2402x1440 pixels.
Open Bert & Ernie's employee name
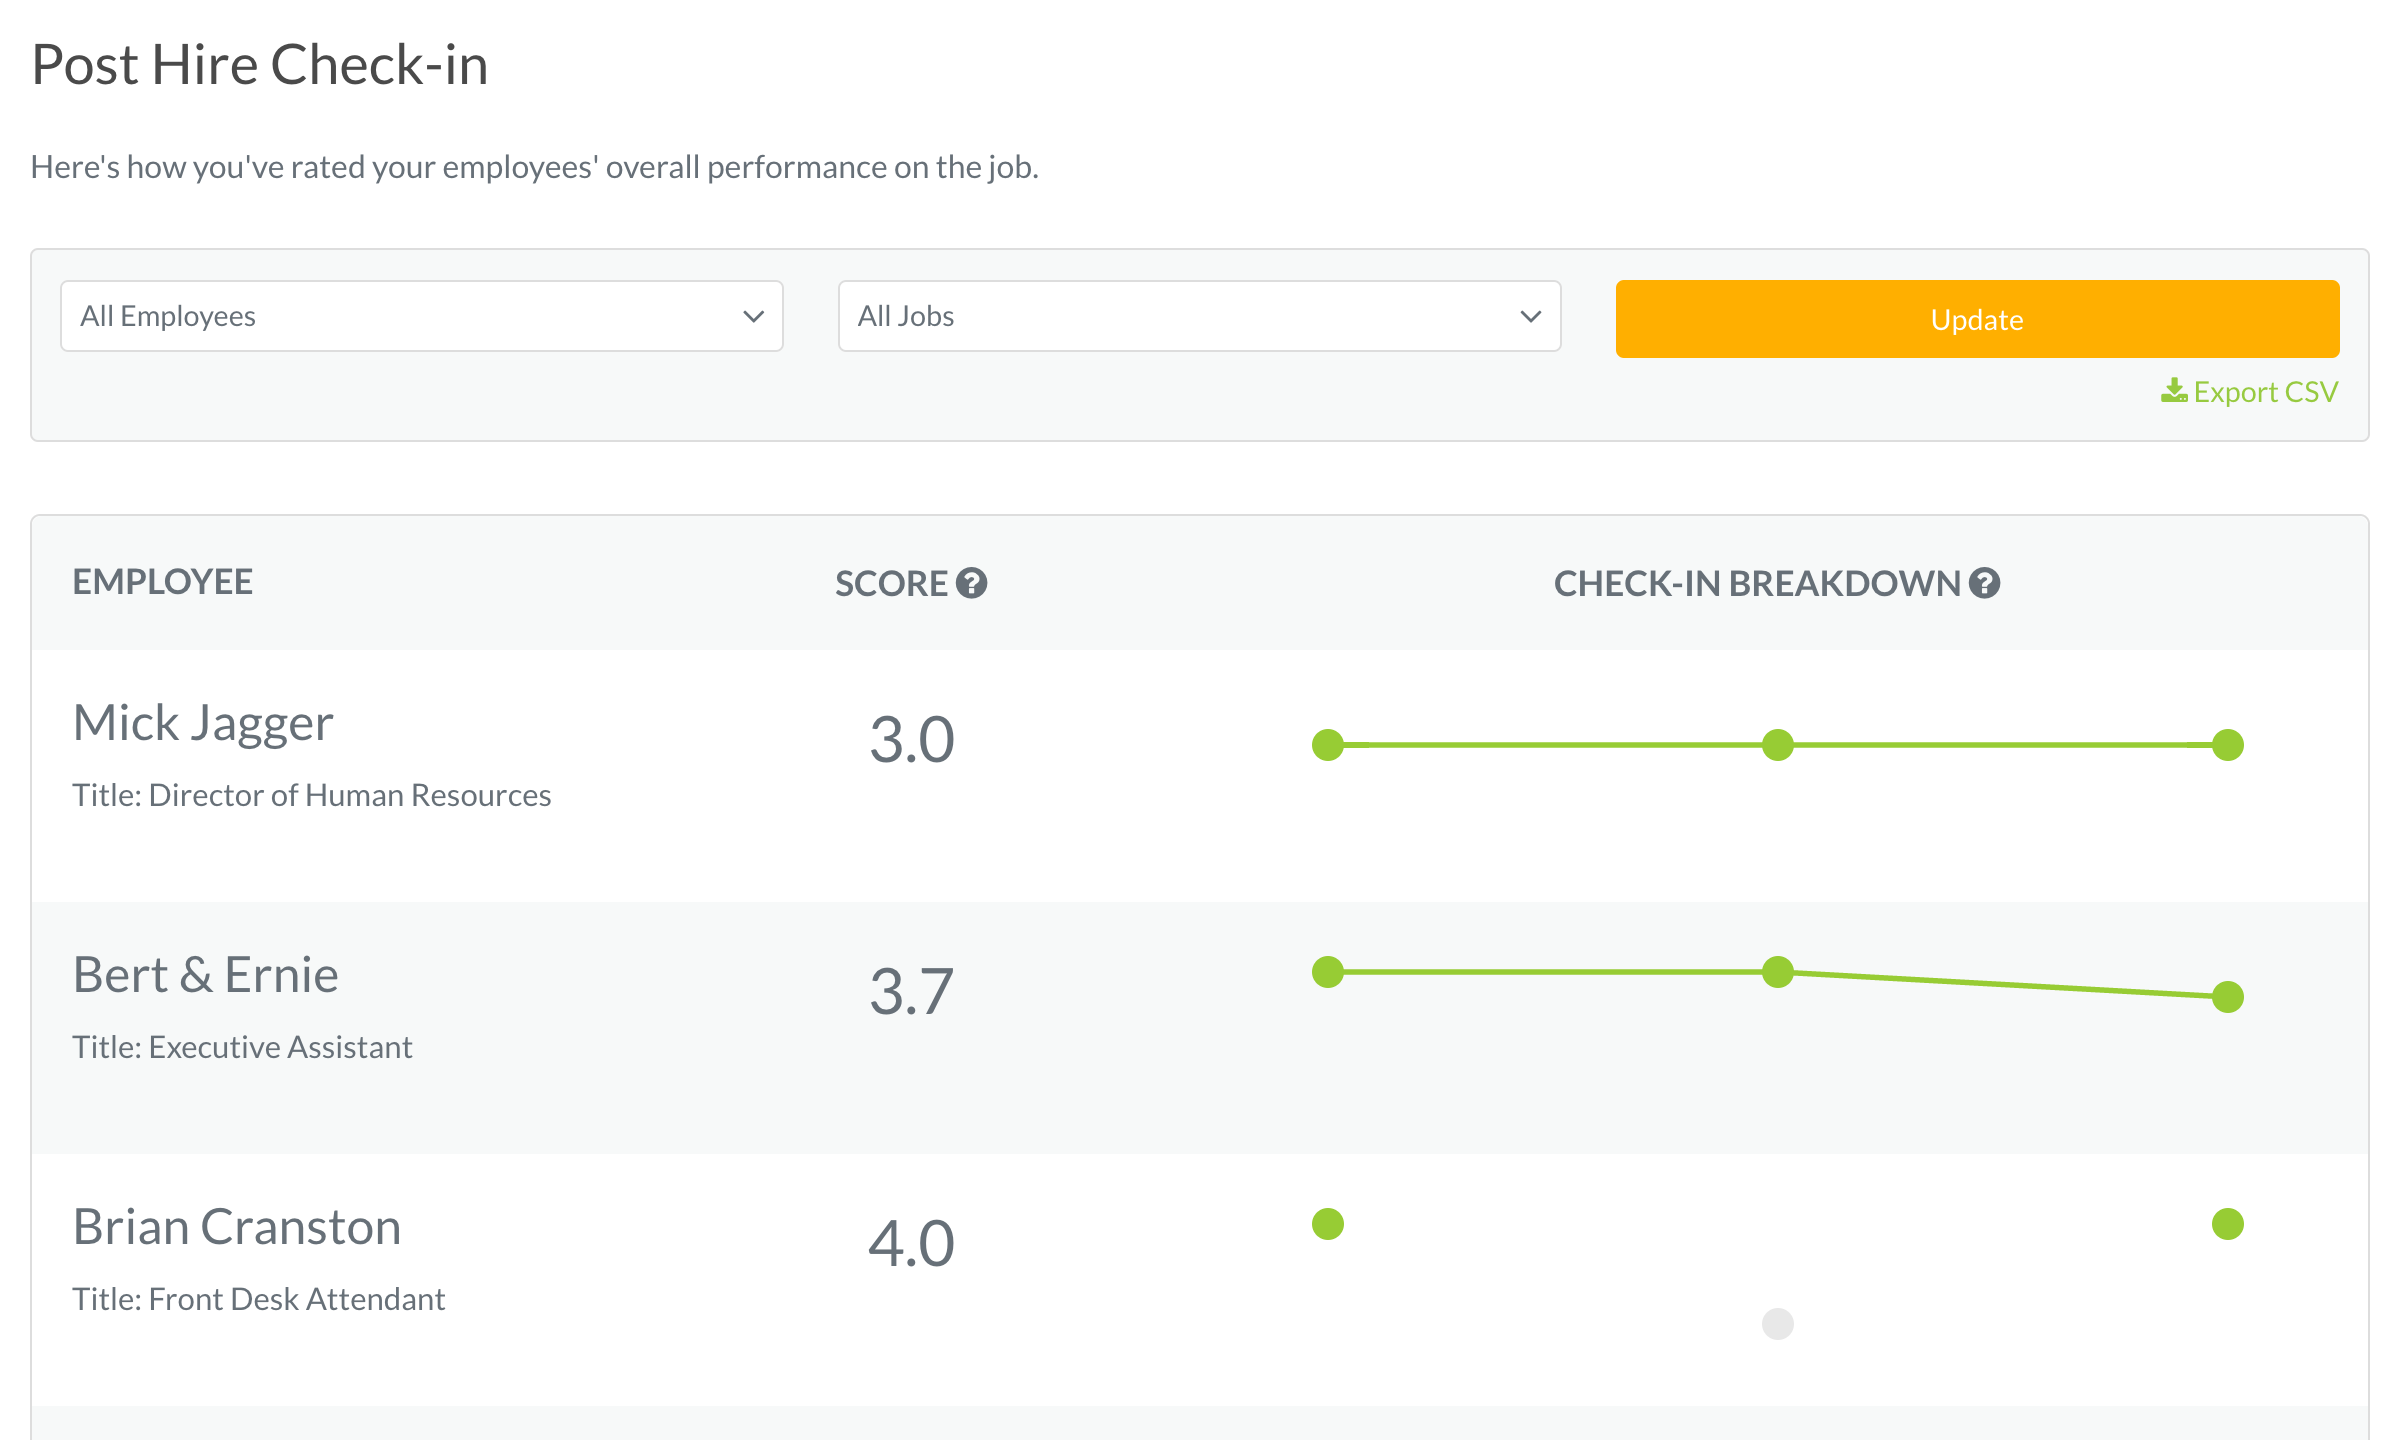pyautogui.click(x=206, y=975)
